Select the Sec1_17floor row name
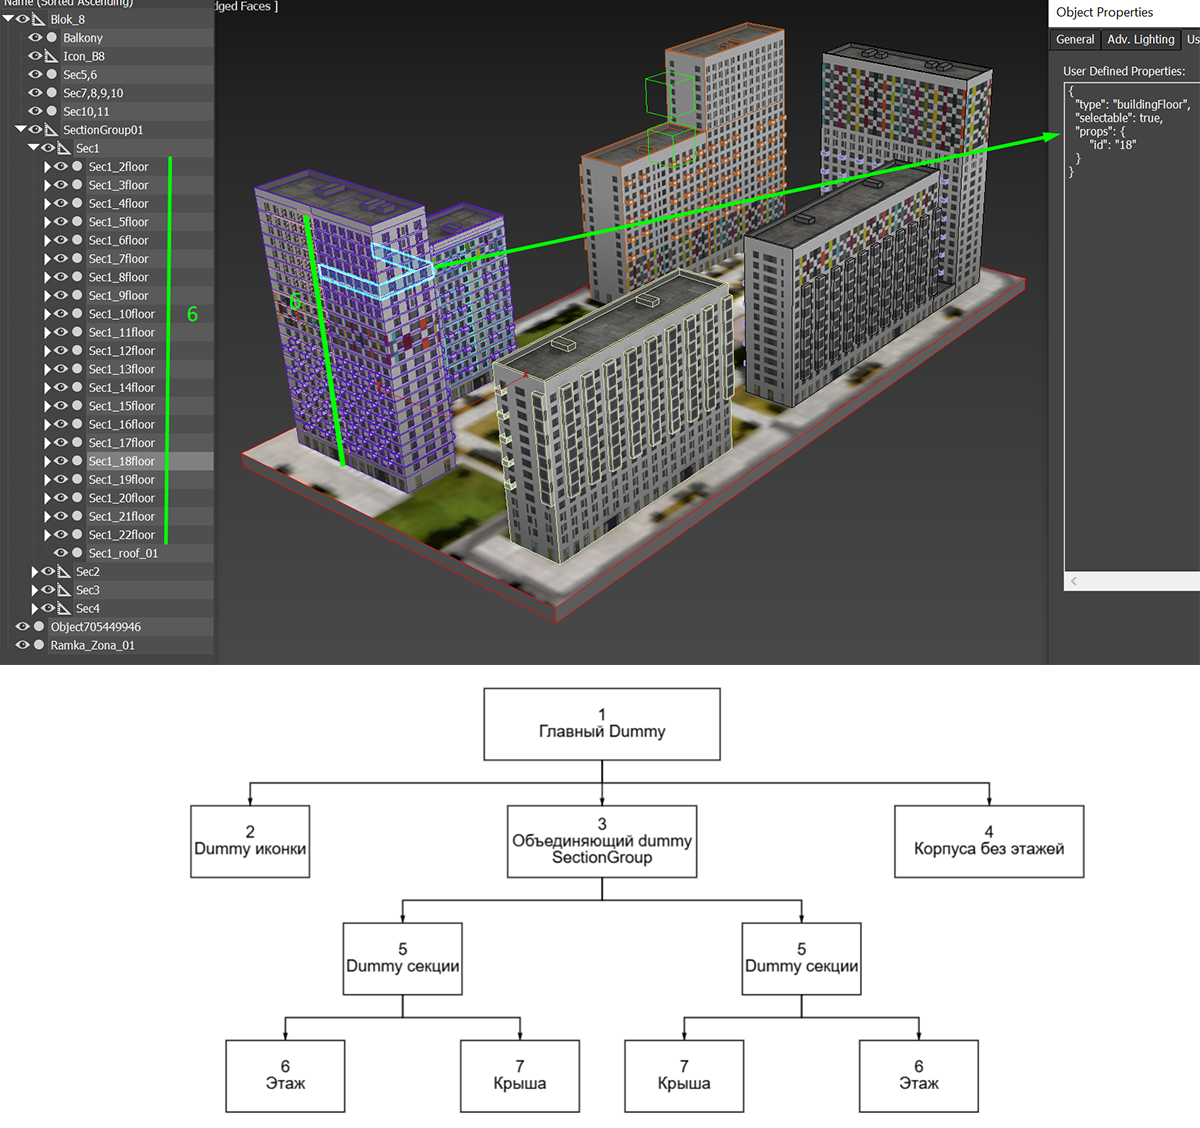Screen dimensions: 1200x1128 click(x=122, y=443)
